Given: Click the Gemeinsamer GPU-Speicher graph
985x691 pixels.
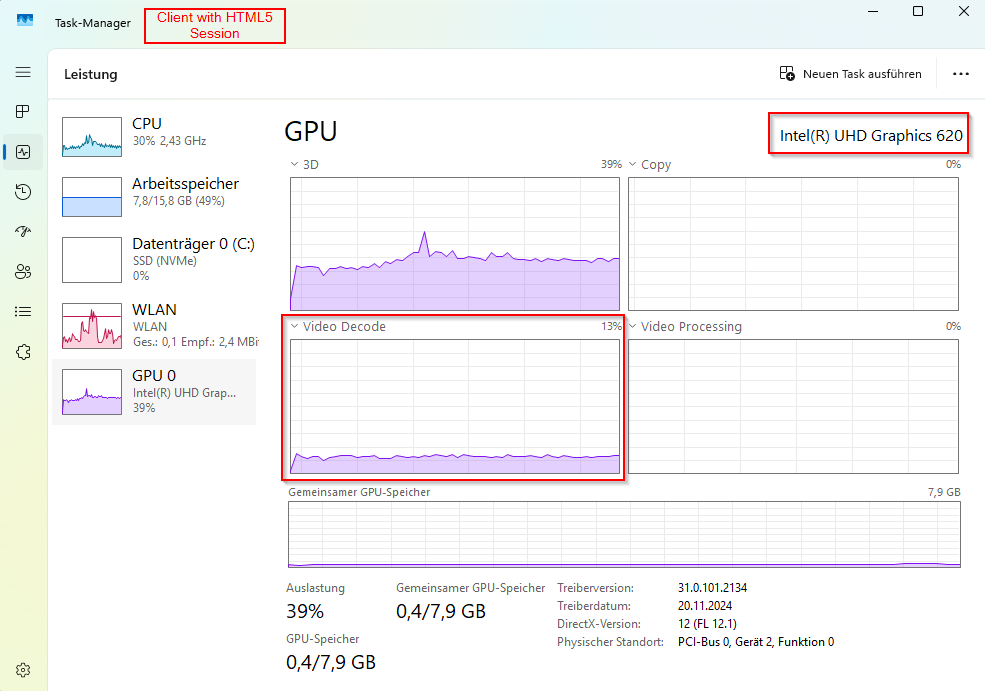Looking at the screenshot, I should (x=624, y=535).
